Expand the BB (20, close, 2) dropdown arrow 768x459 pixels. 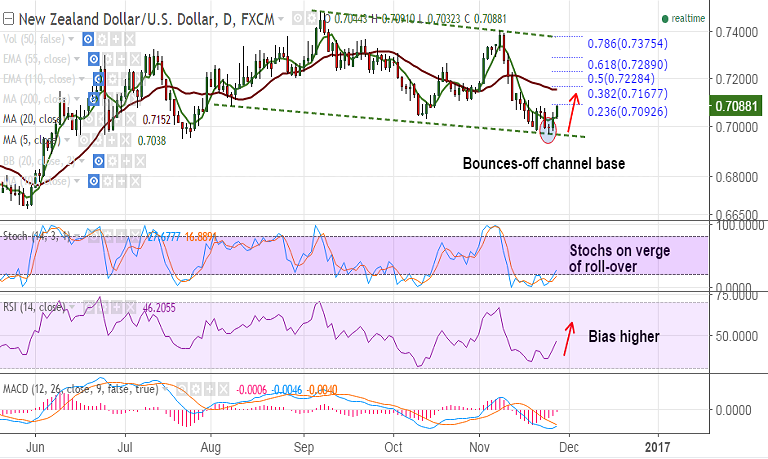pyautogui.click(x=82, y=161)
